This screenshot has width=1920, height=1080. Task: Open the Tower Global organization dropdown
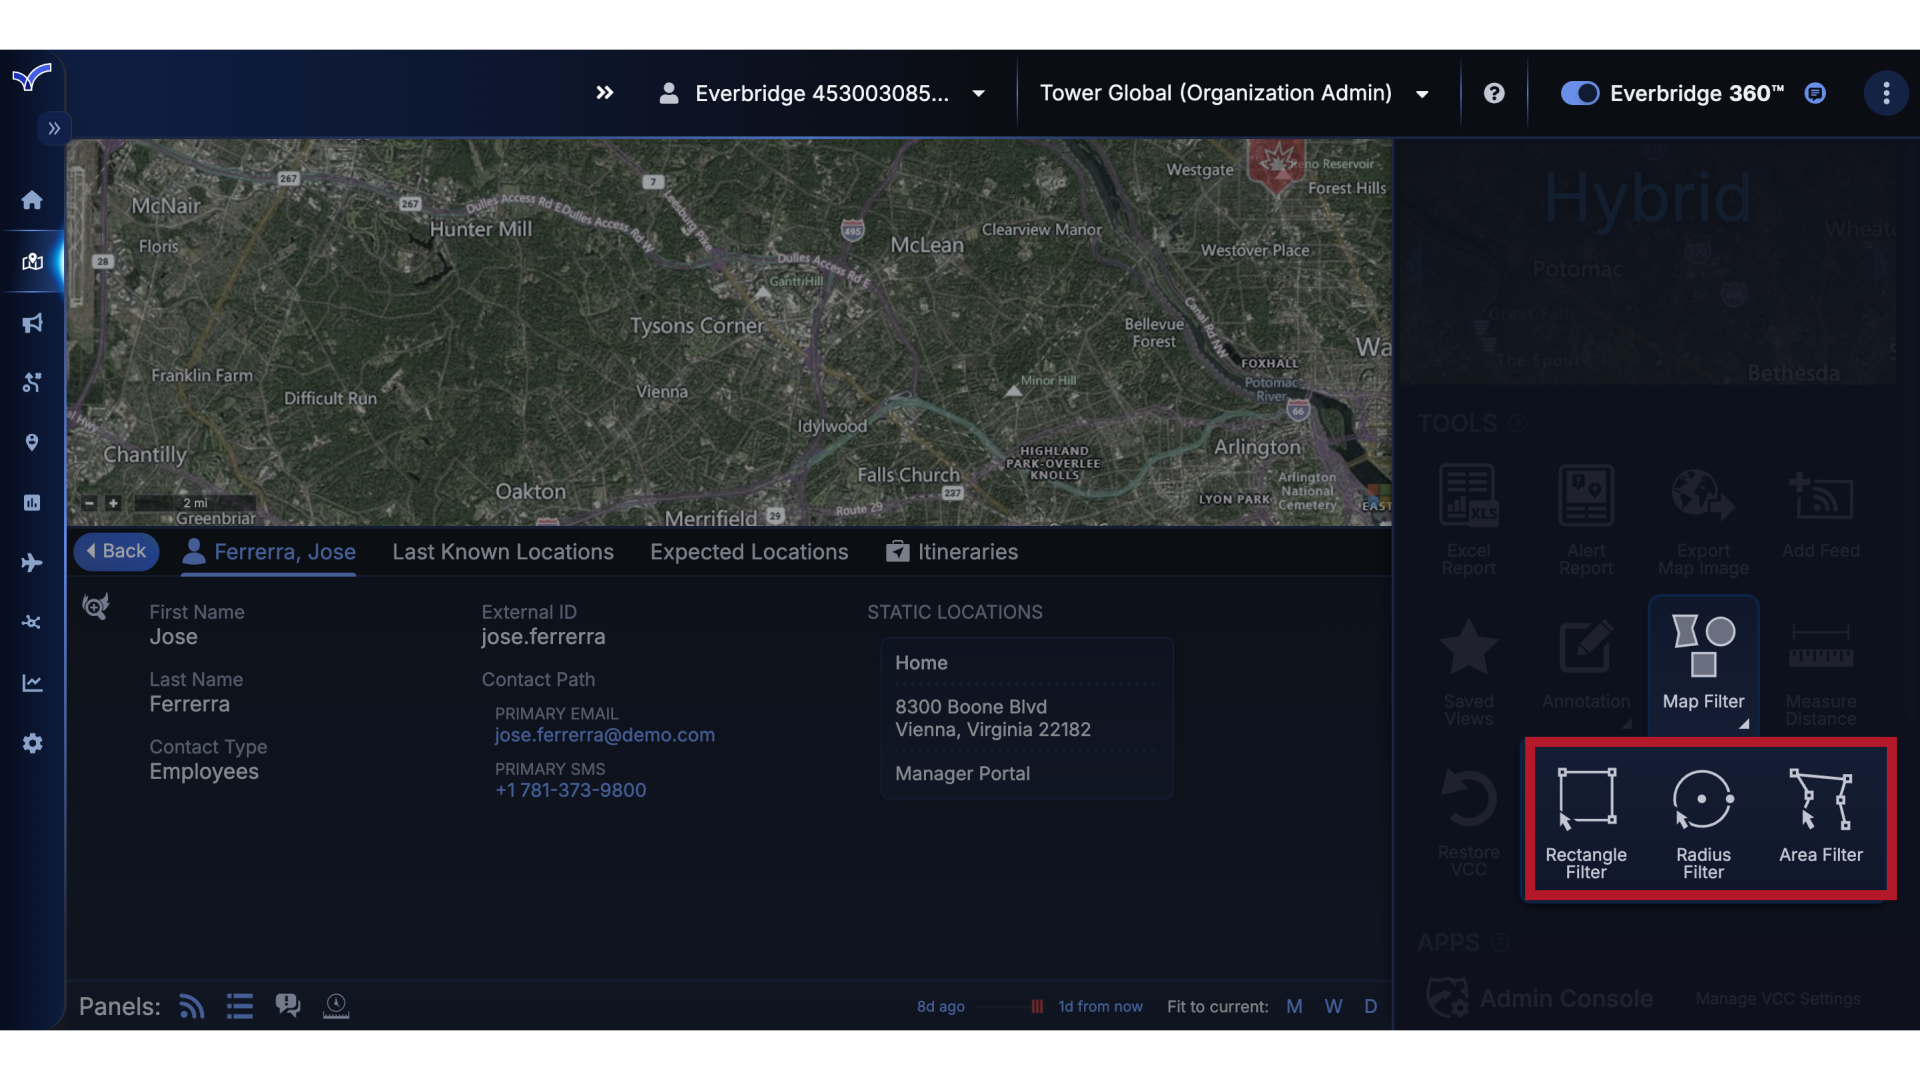pyautogui.click(x=1421, y=93)
